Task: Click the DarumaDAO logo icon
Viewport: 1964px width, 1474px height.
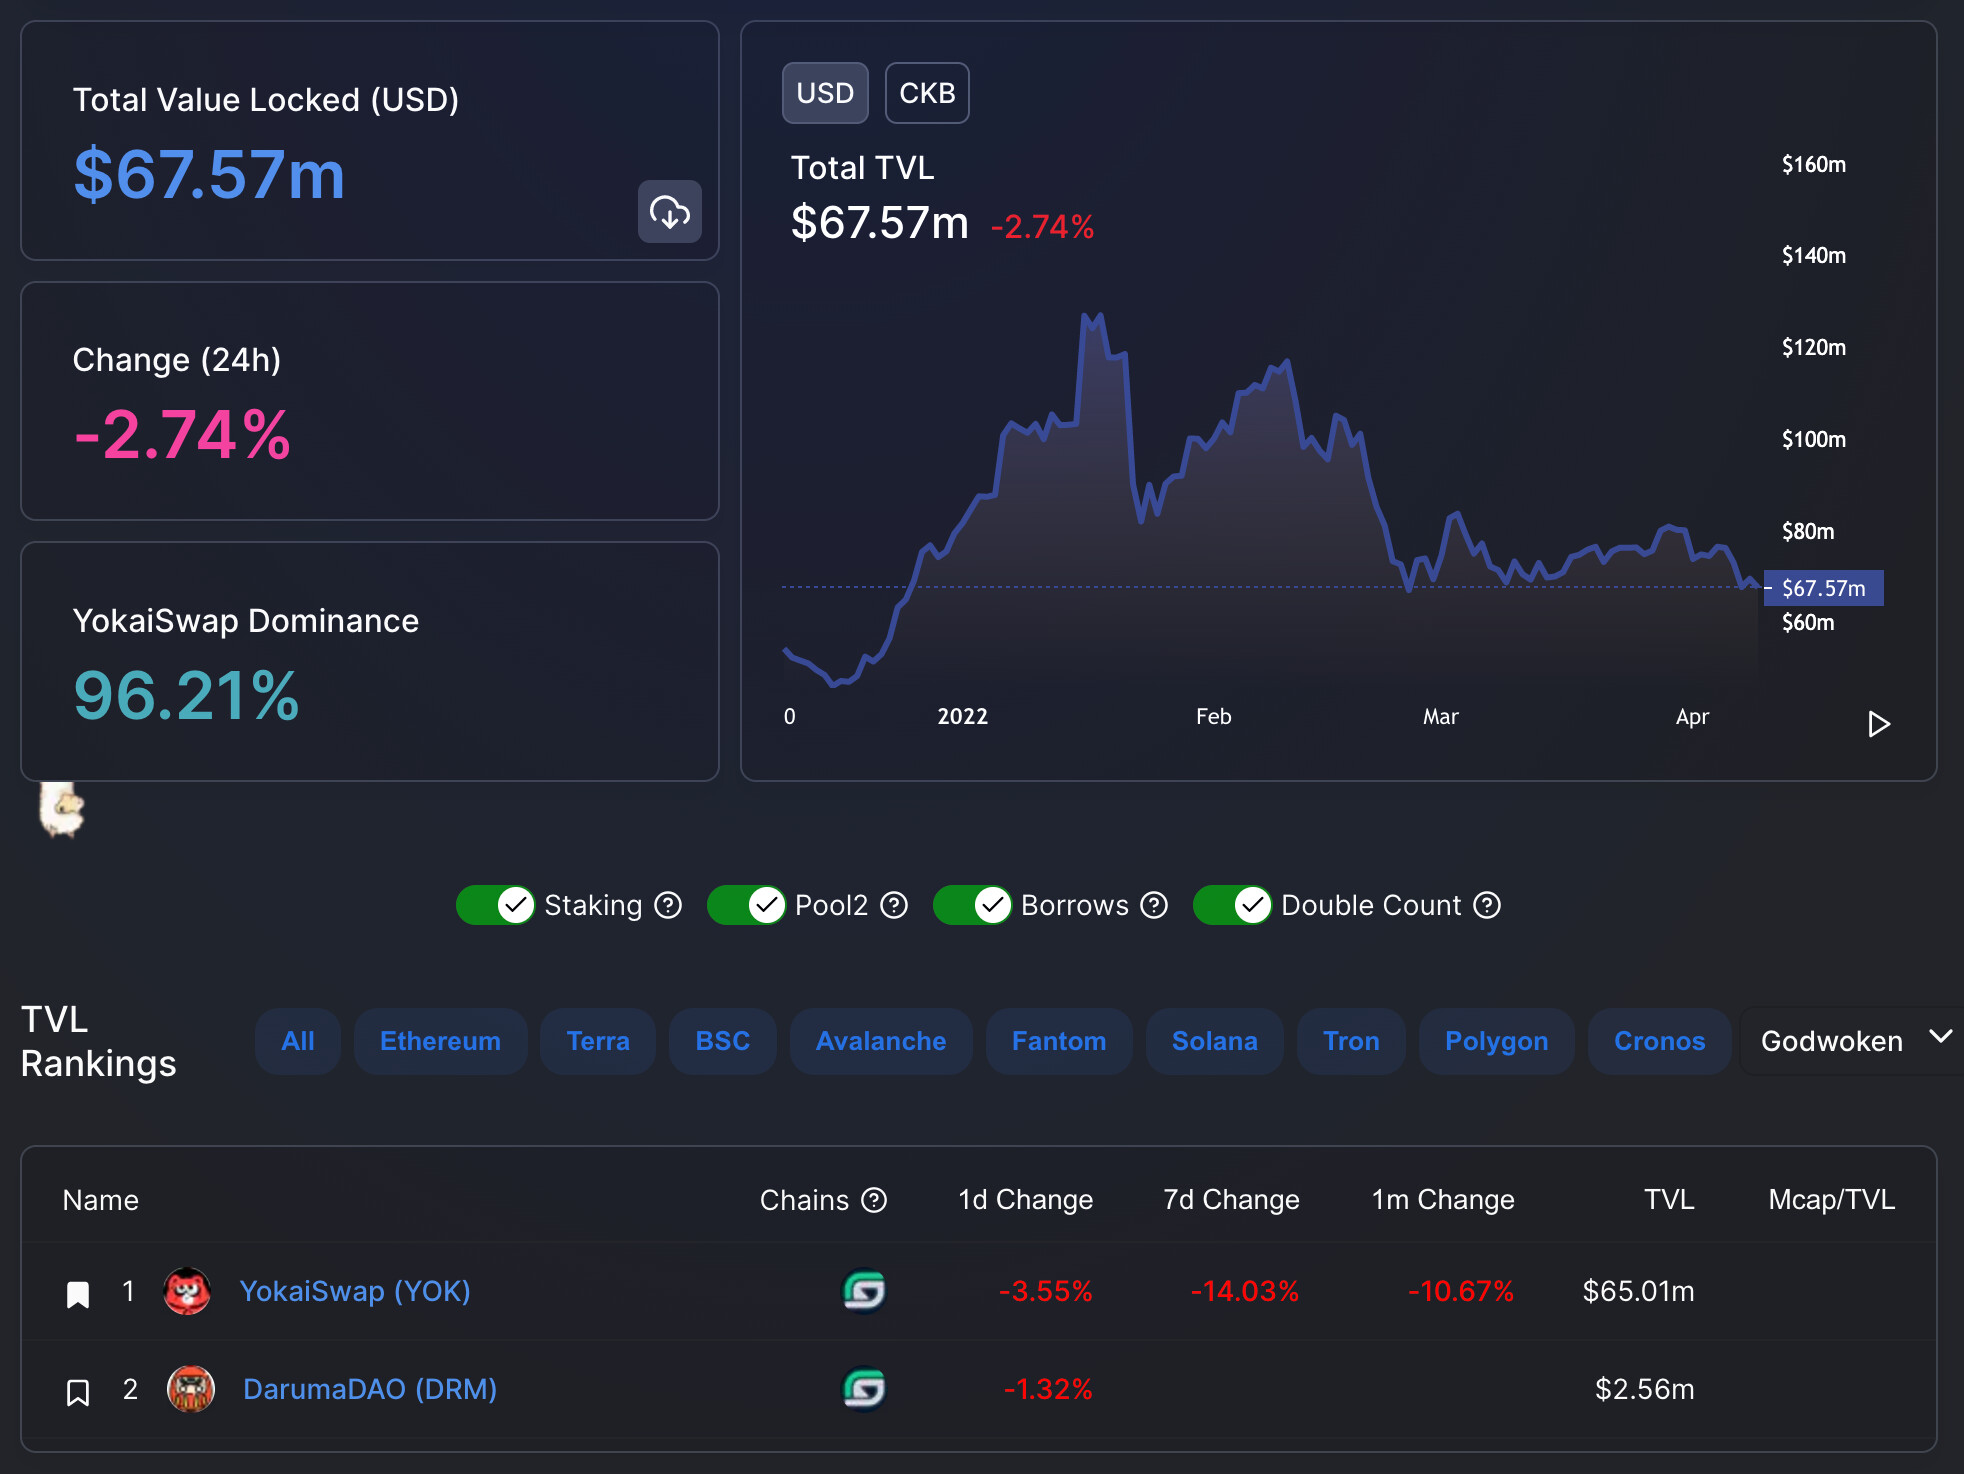Action: [x=190, y=1389]
